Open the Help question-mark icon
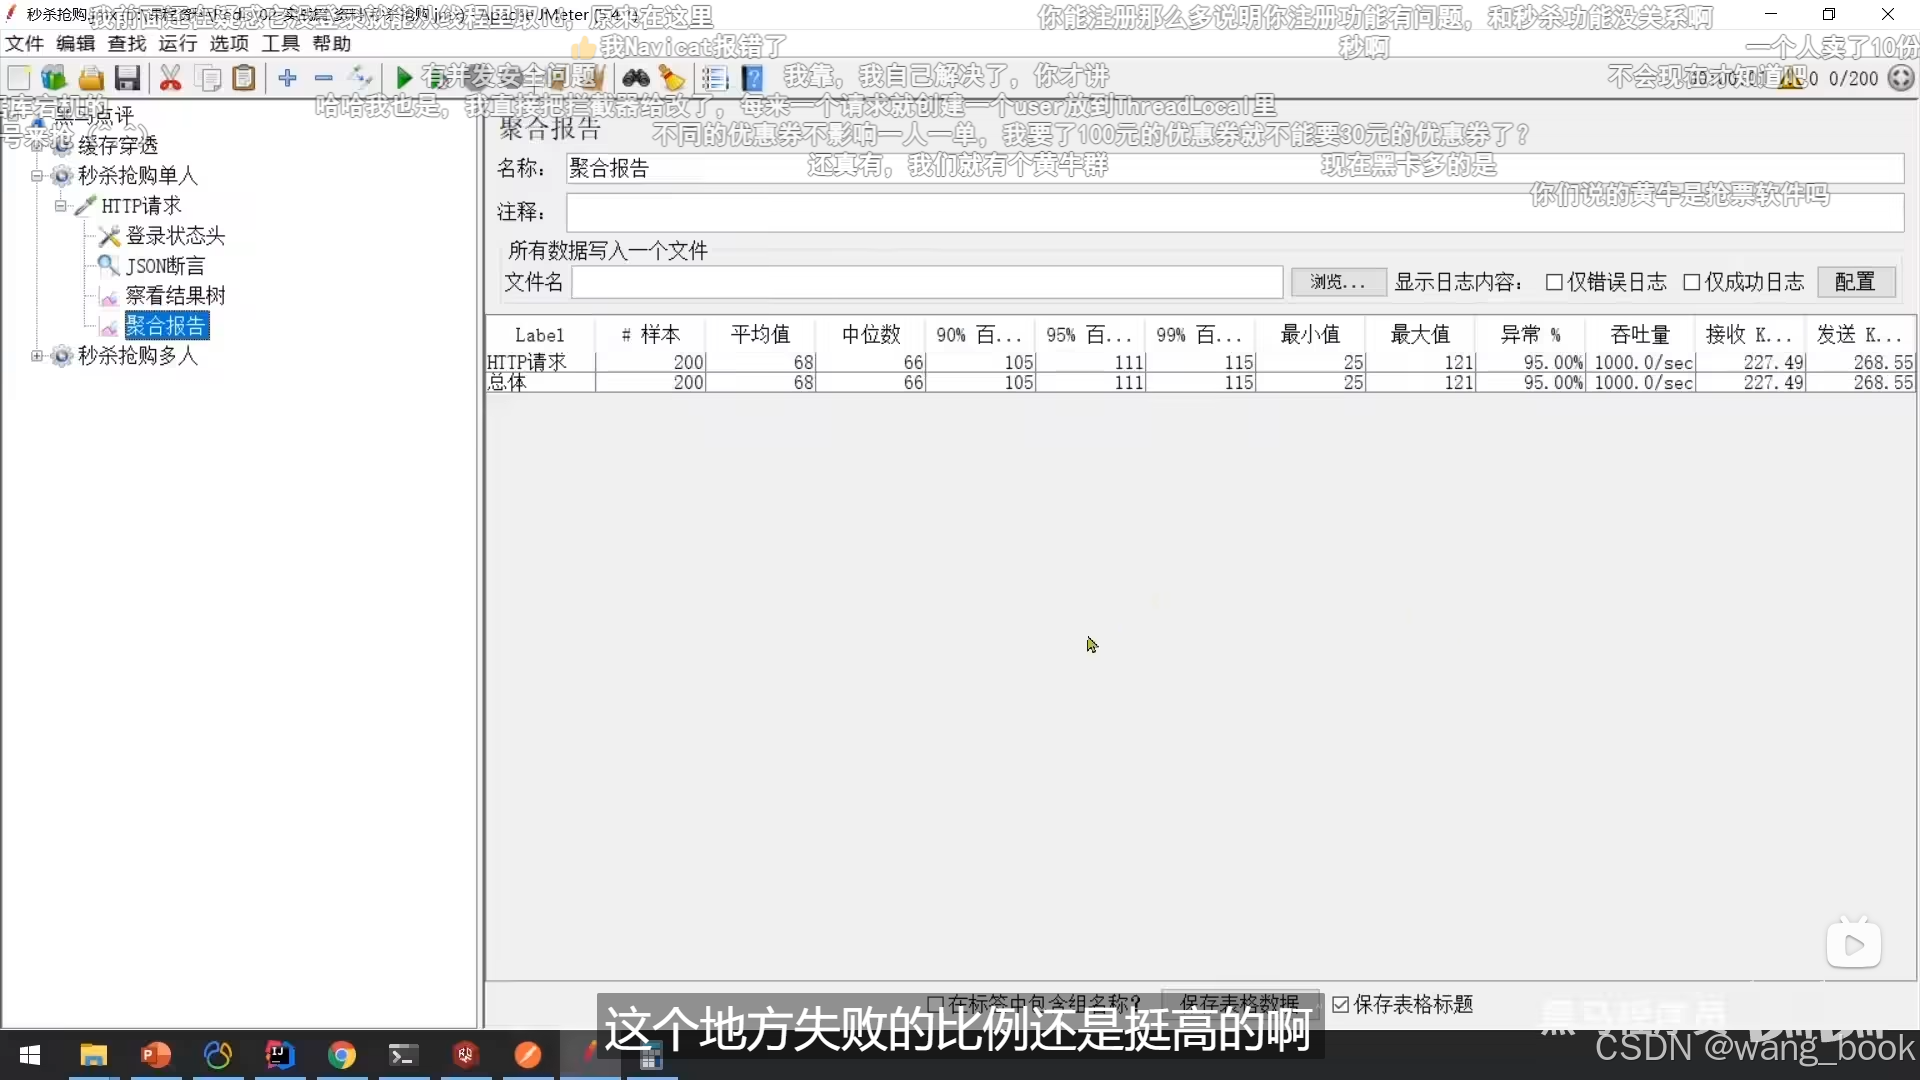Viewport: 1920px width, 1080px height. [752, 78]
